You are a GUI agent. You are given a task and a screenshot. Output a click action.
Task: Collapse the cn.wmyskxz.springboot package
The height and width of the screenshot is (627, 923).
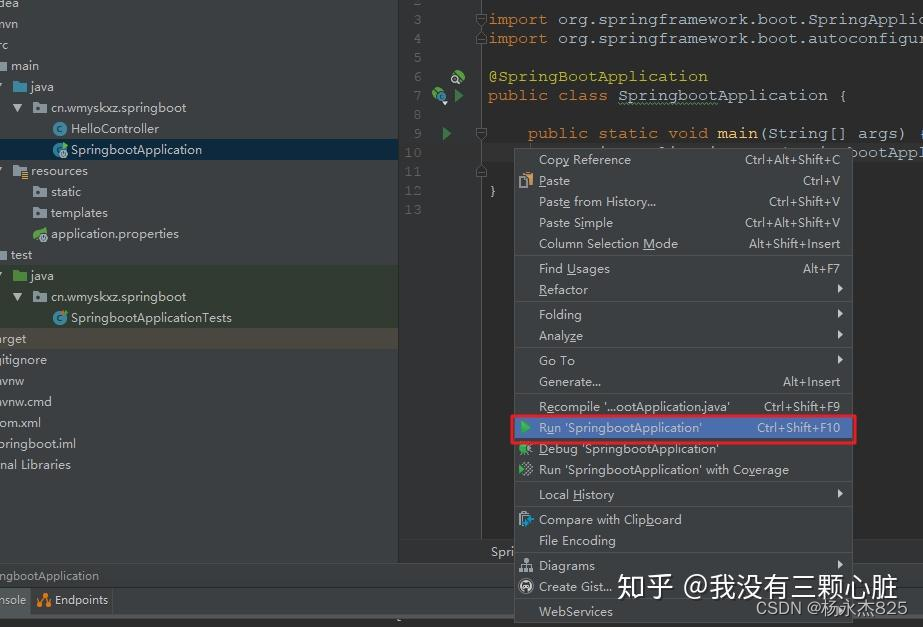(17, 107)
